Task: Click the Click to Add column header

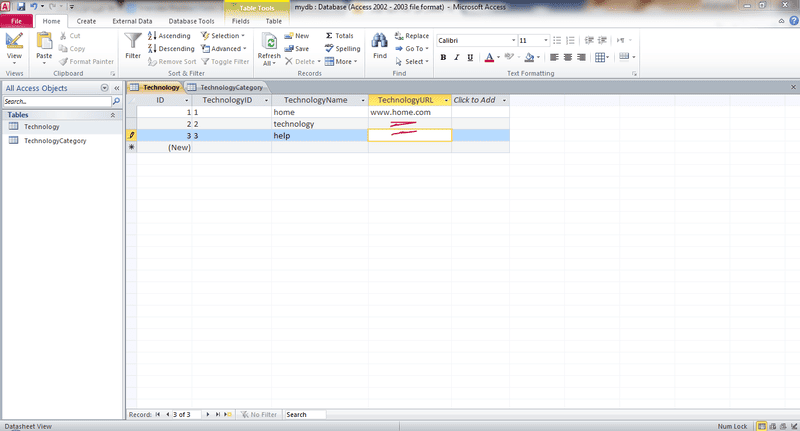Action: (480, 100)
